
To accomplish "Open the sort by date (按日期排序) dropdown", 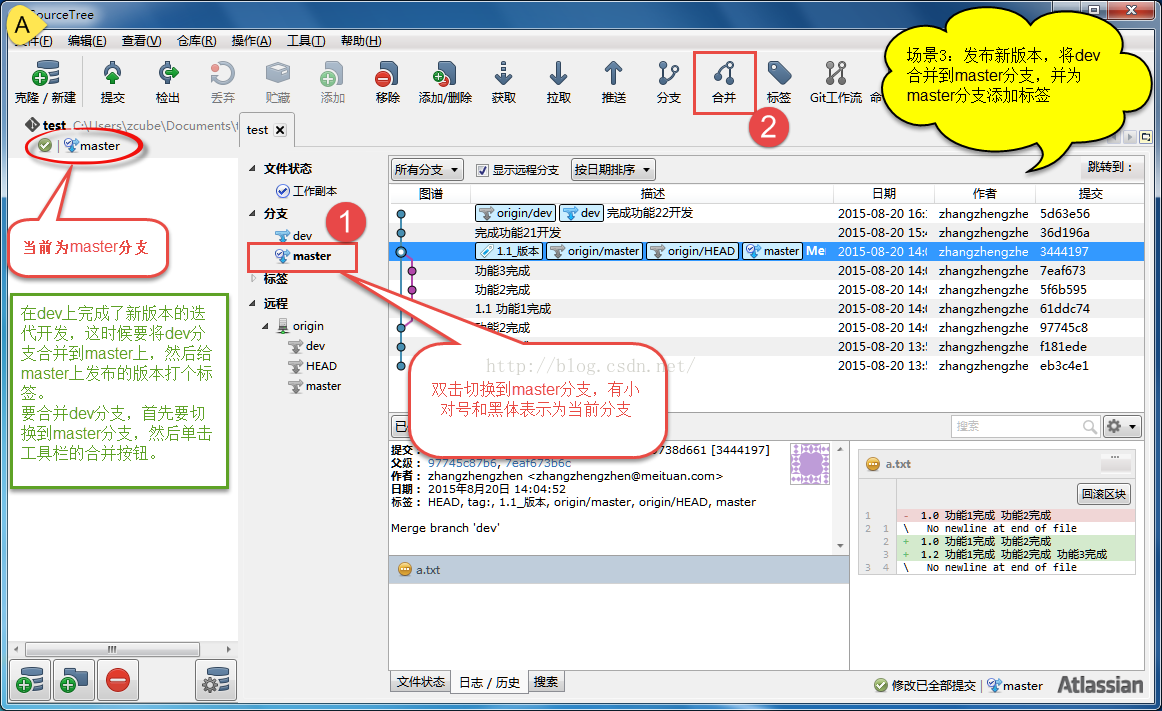I will pyautogui.click(x=613, y=170).
